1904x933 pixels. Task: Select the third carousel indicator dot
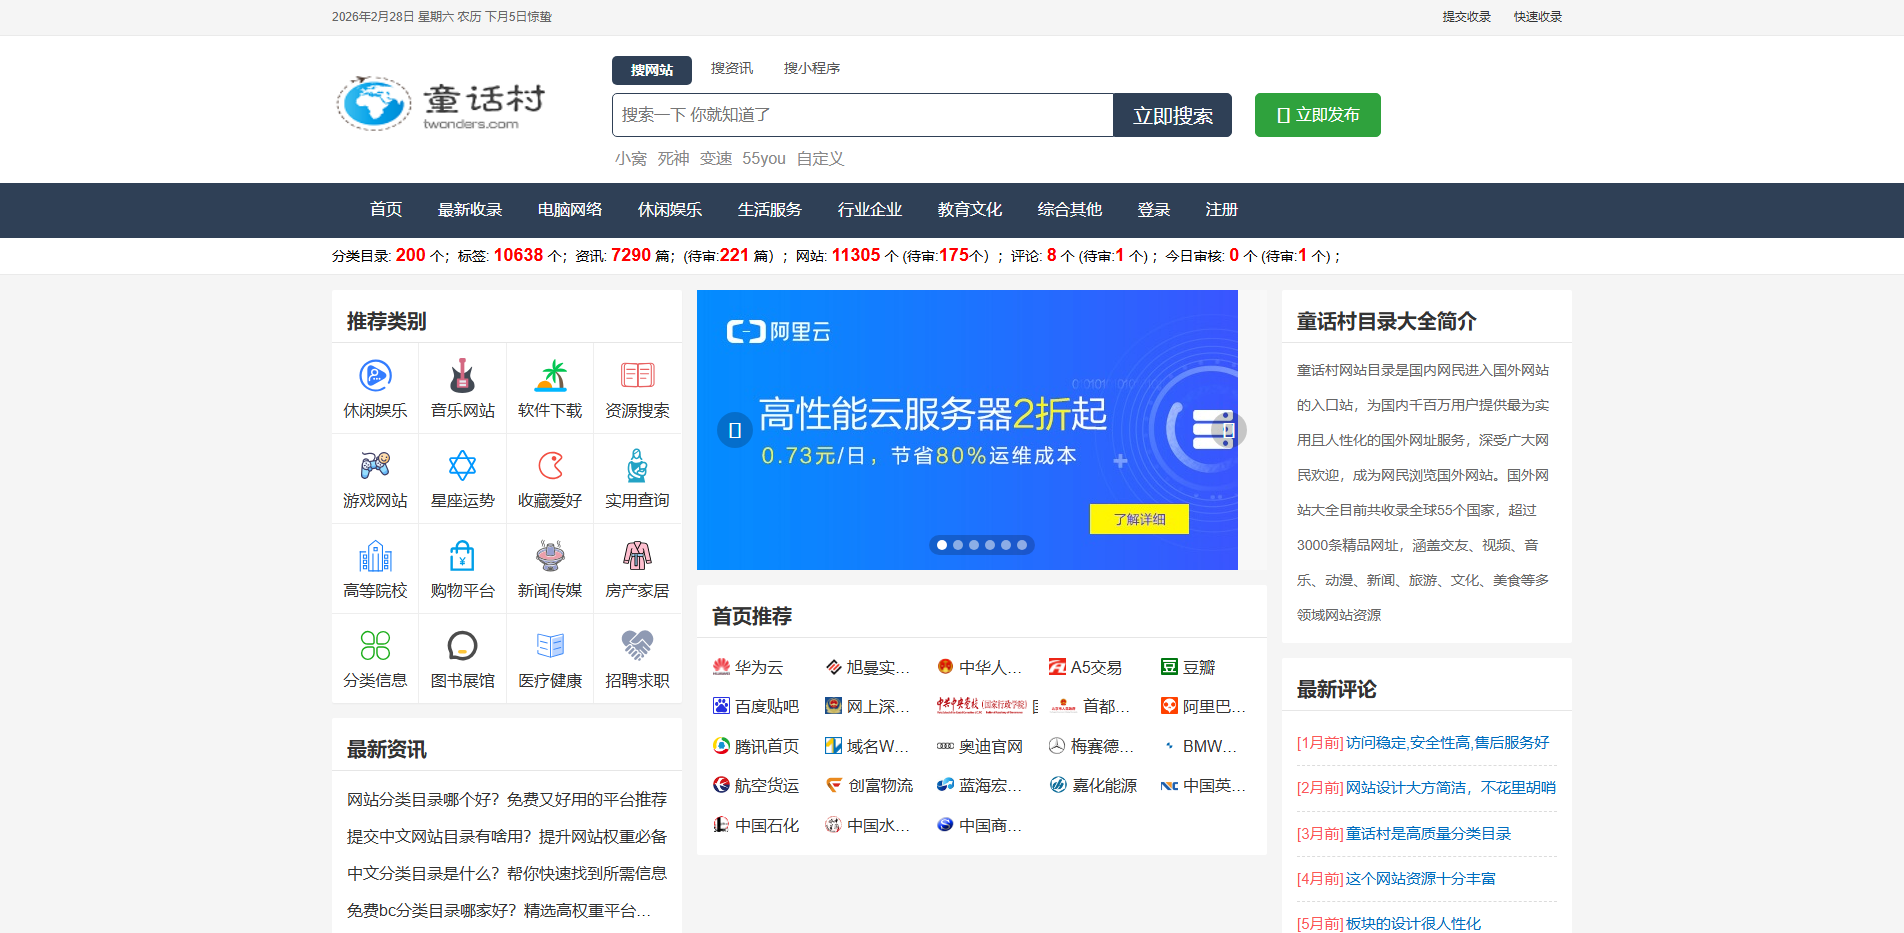click(973, 545)
